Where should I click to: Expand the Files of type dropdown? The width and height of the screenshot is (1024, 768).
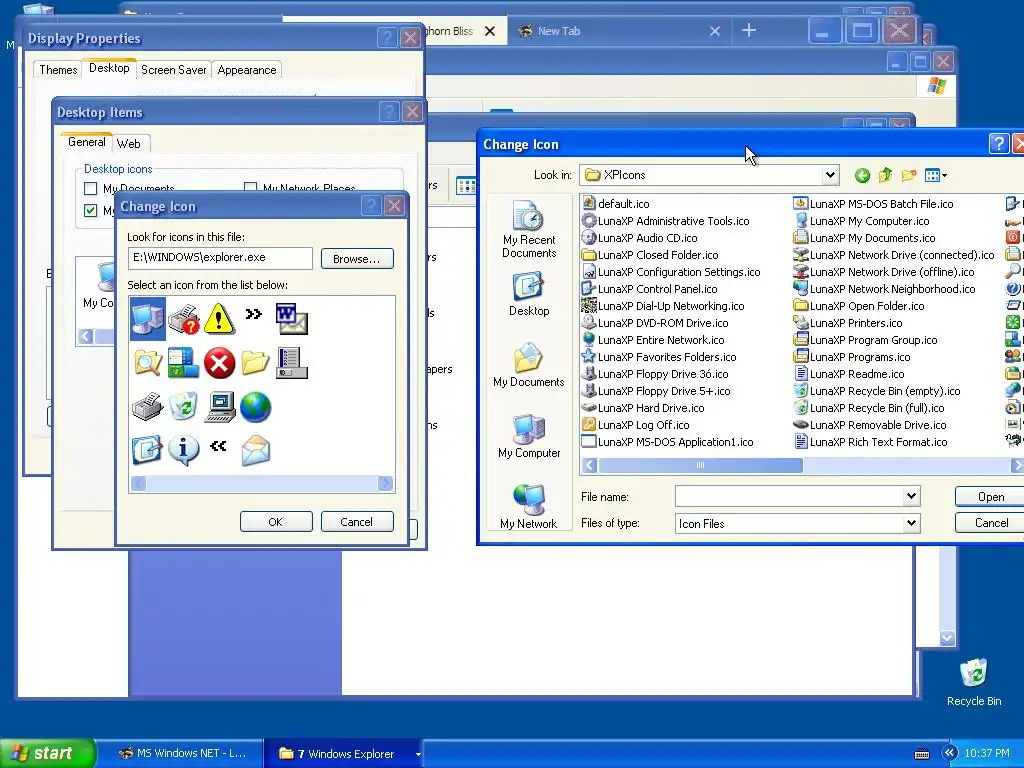point(912,523)
